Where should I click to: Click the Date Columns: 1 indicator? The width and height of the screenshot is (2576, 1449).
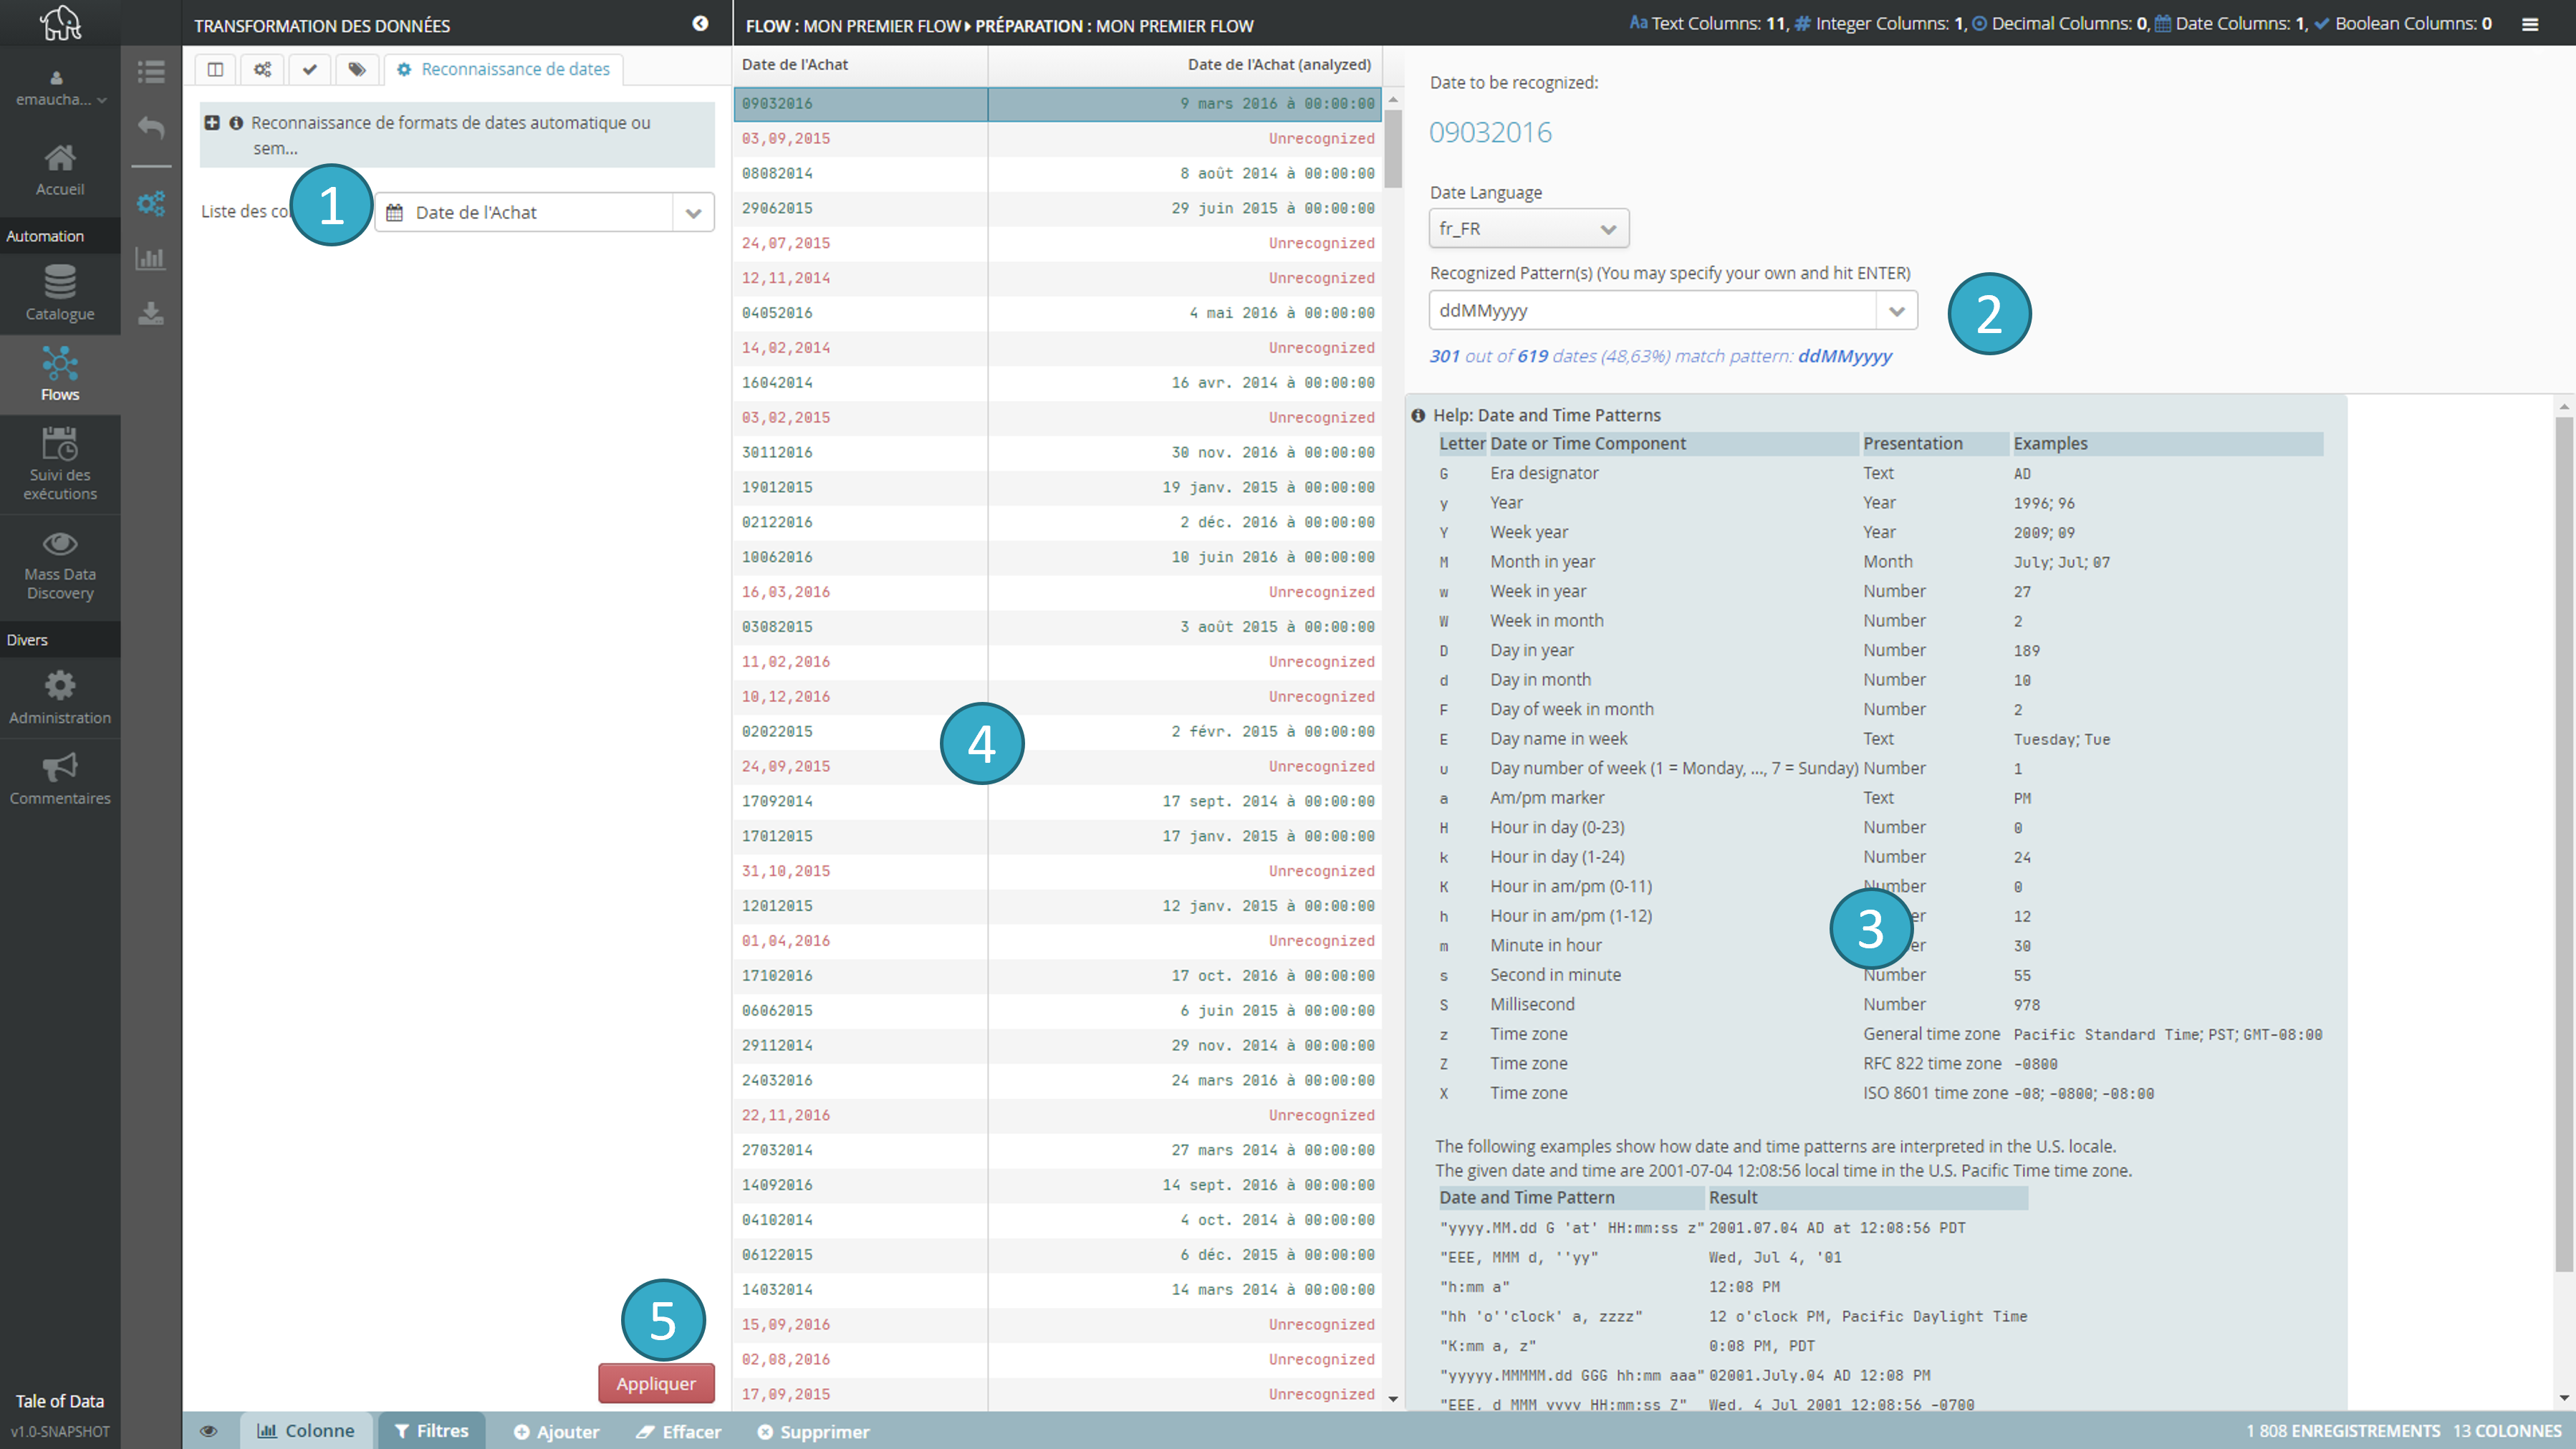pyautogui.click(x=2230, y=23)
